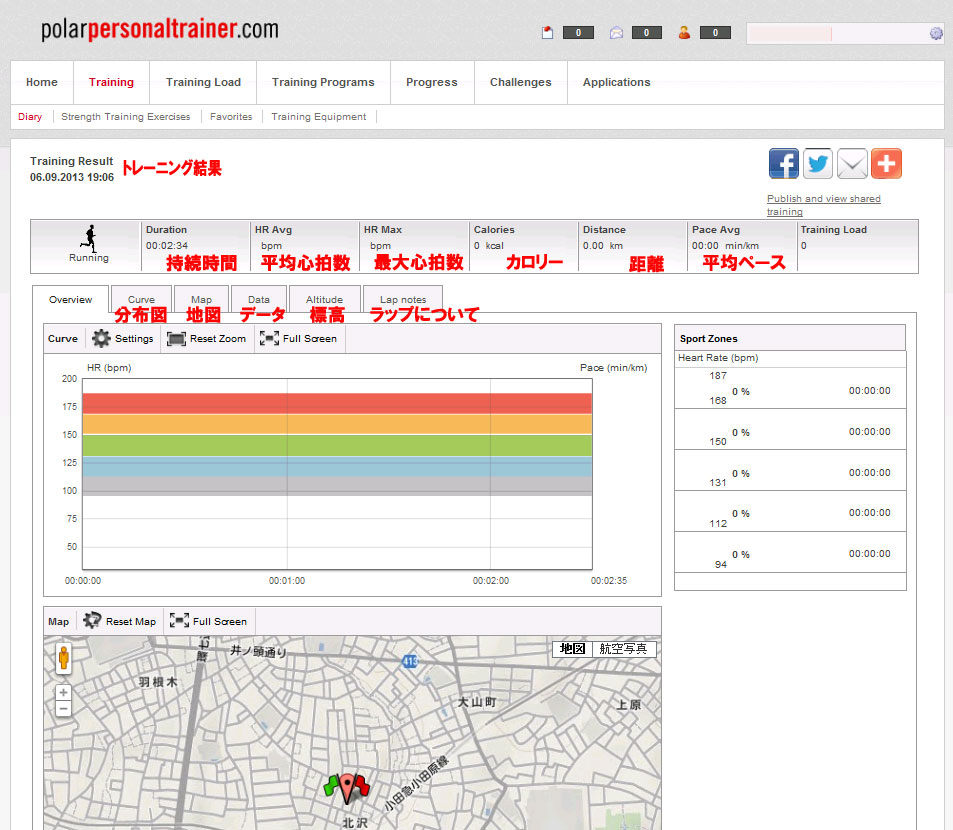Viewport: 953px width, 830px height.
Task: Go to Training Programs section
Action: 323,82
